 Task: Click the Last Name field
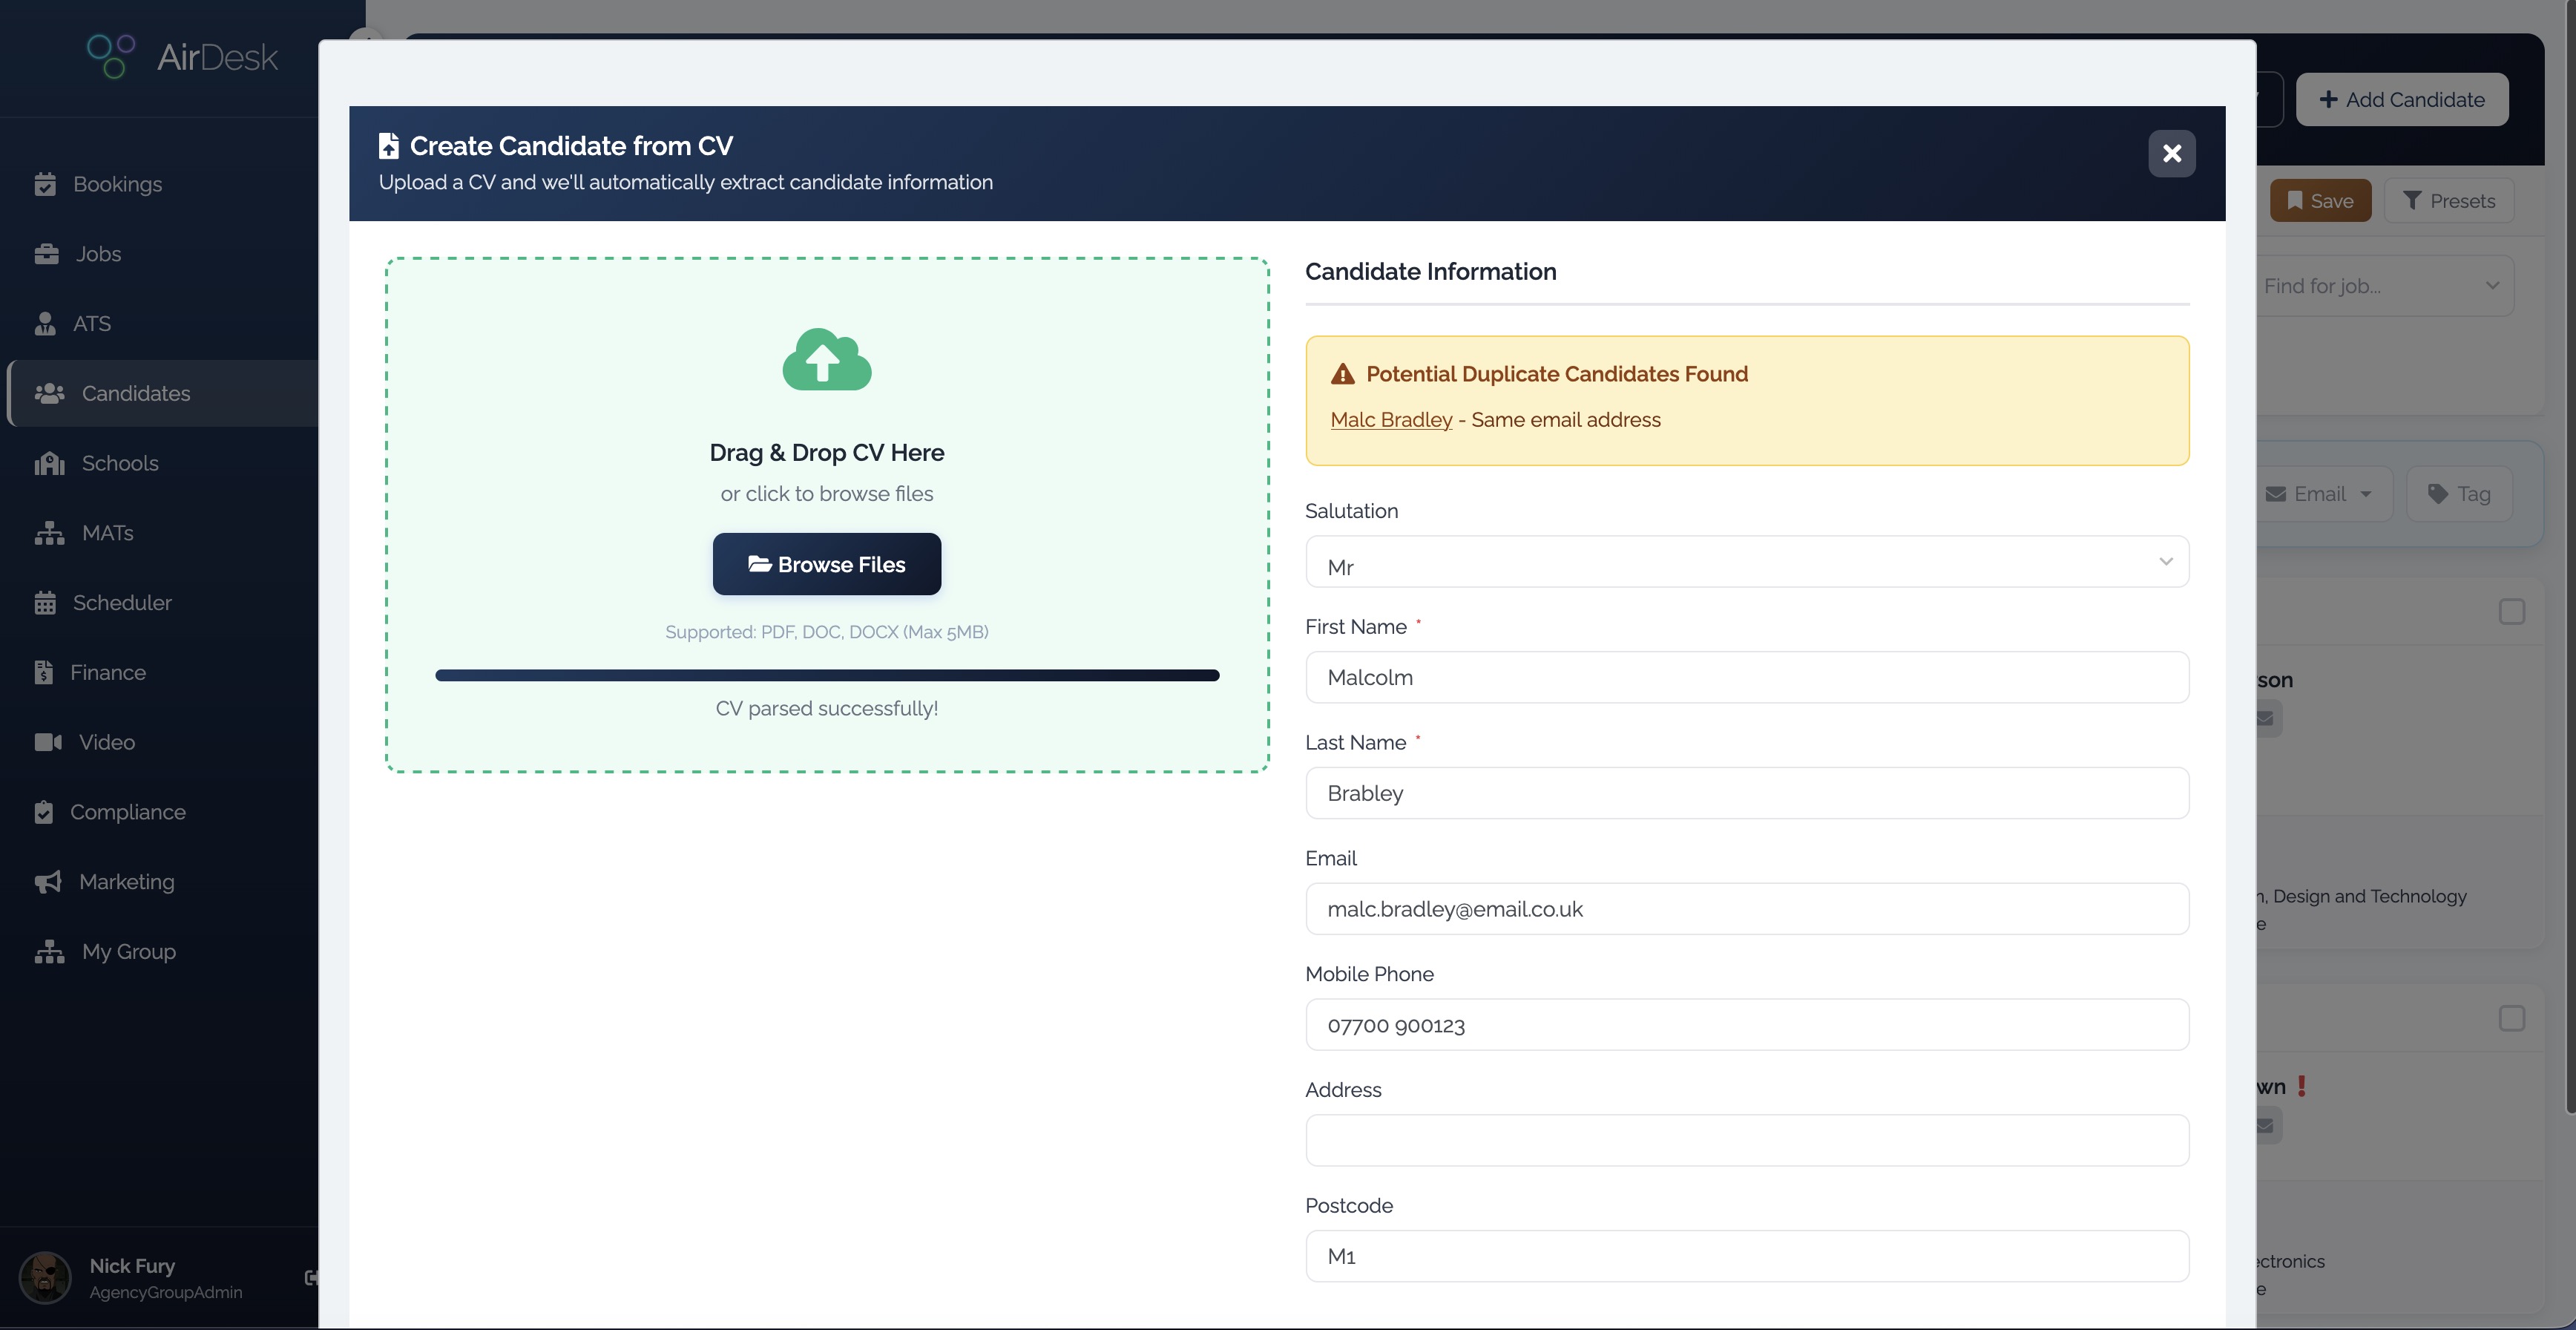click(x=1747, y=794)
